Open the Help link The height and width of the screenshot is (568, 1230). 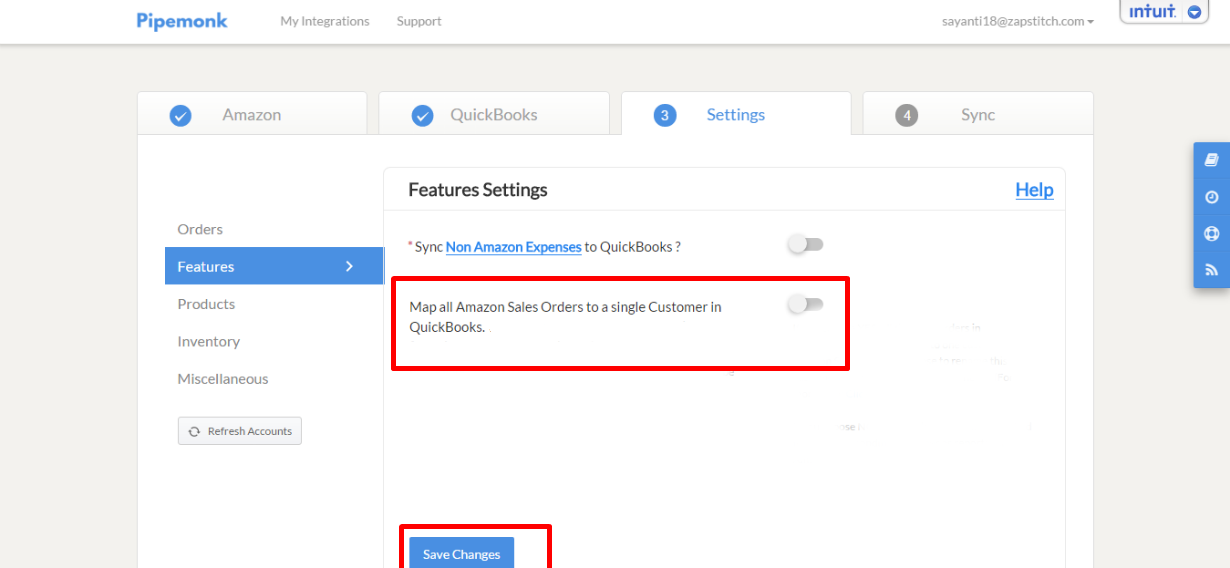[x=1034, y=190]
